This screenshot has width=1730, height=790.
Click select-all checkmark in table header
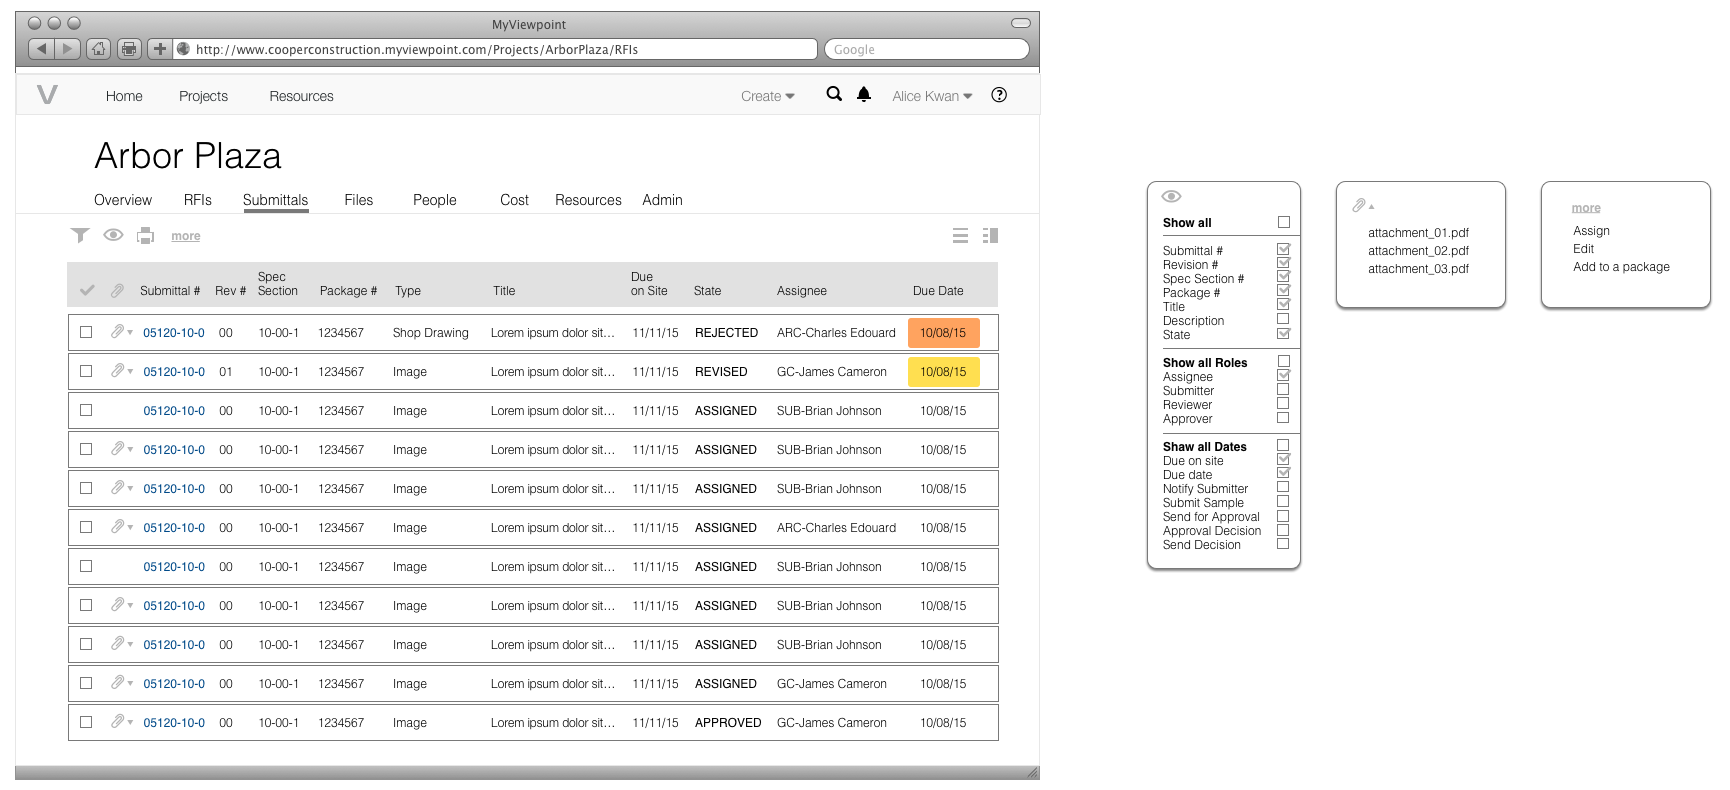(x=87, y=290)
